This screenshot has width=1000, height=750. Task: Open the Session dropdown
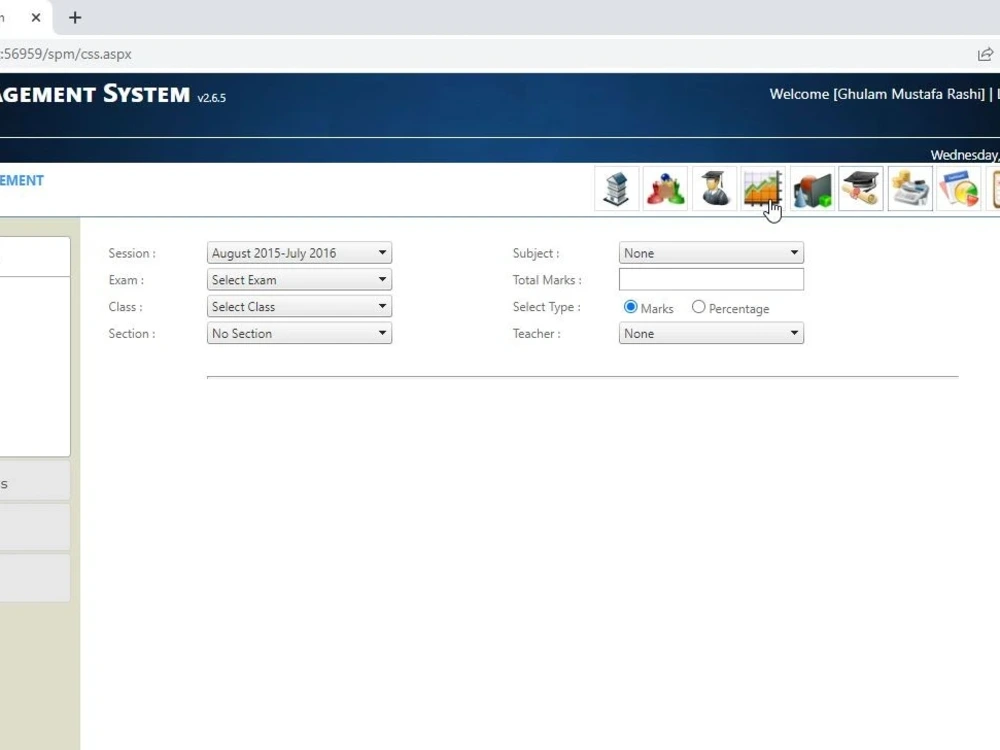[x=299, y=253]
